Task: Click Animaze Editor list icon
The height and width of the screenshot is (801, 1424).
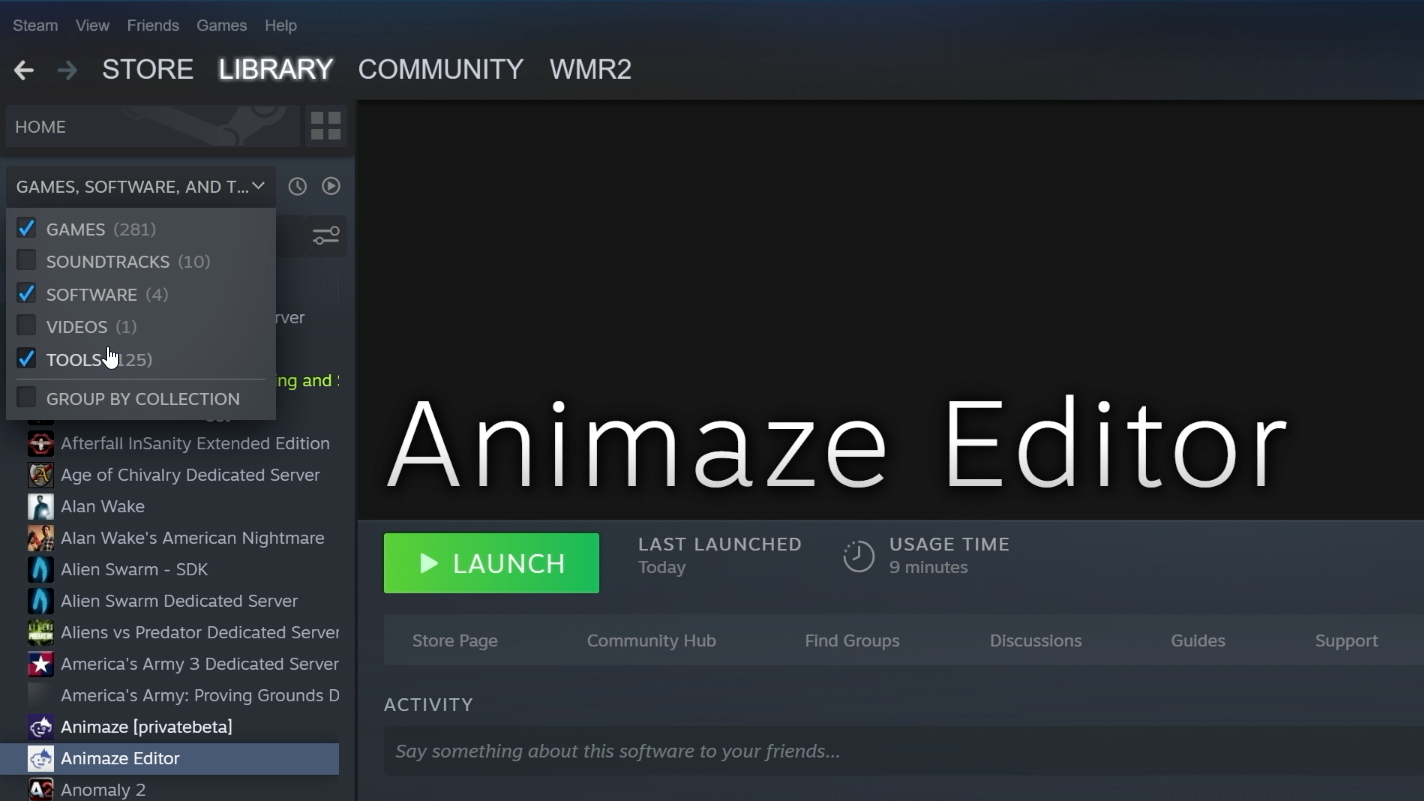Action: [x=41, y=758]
